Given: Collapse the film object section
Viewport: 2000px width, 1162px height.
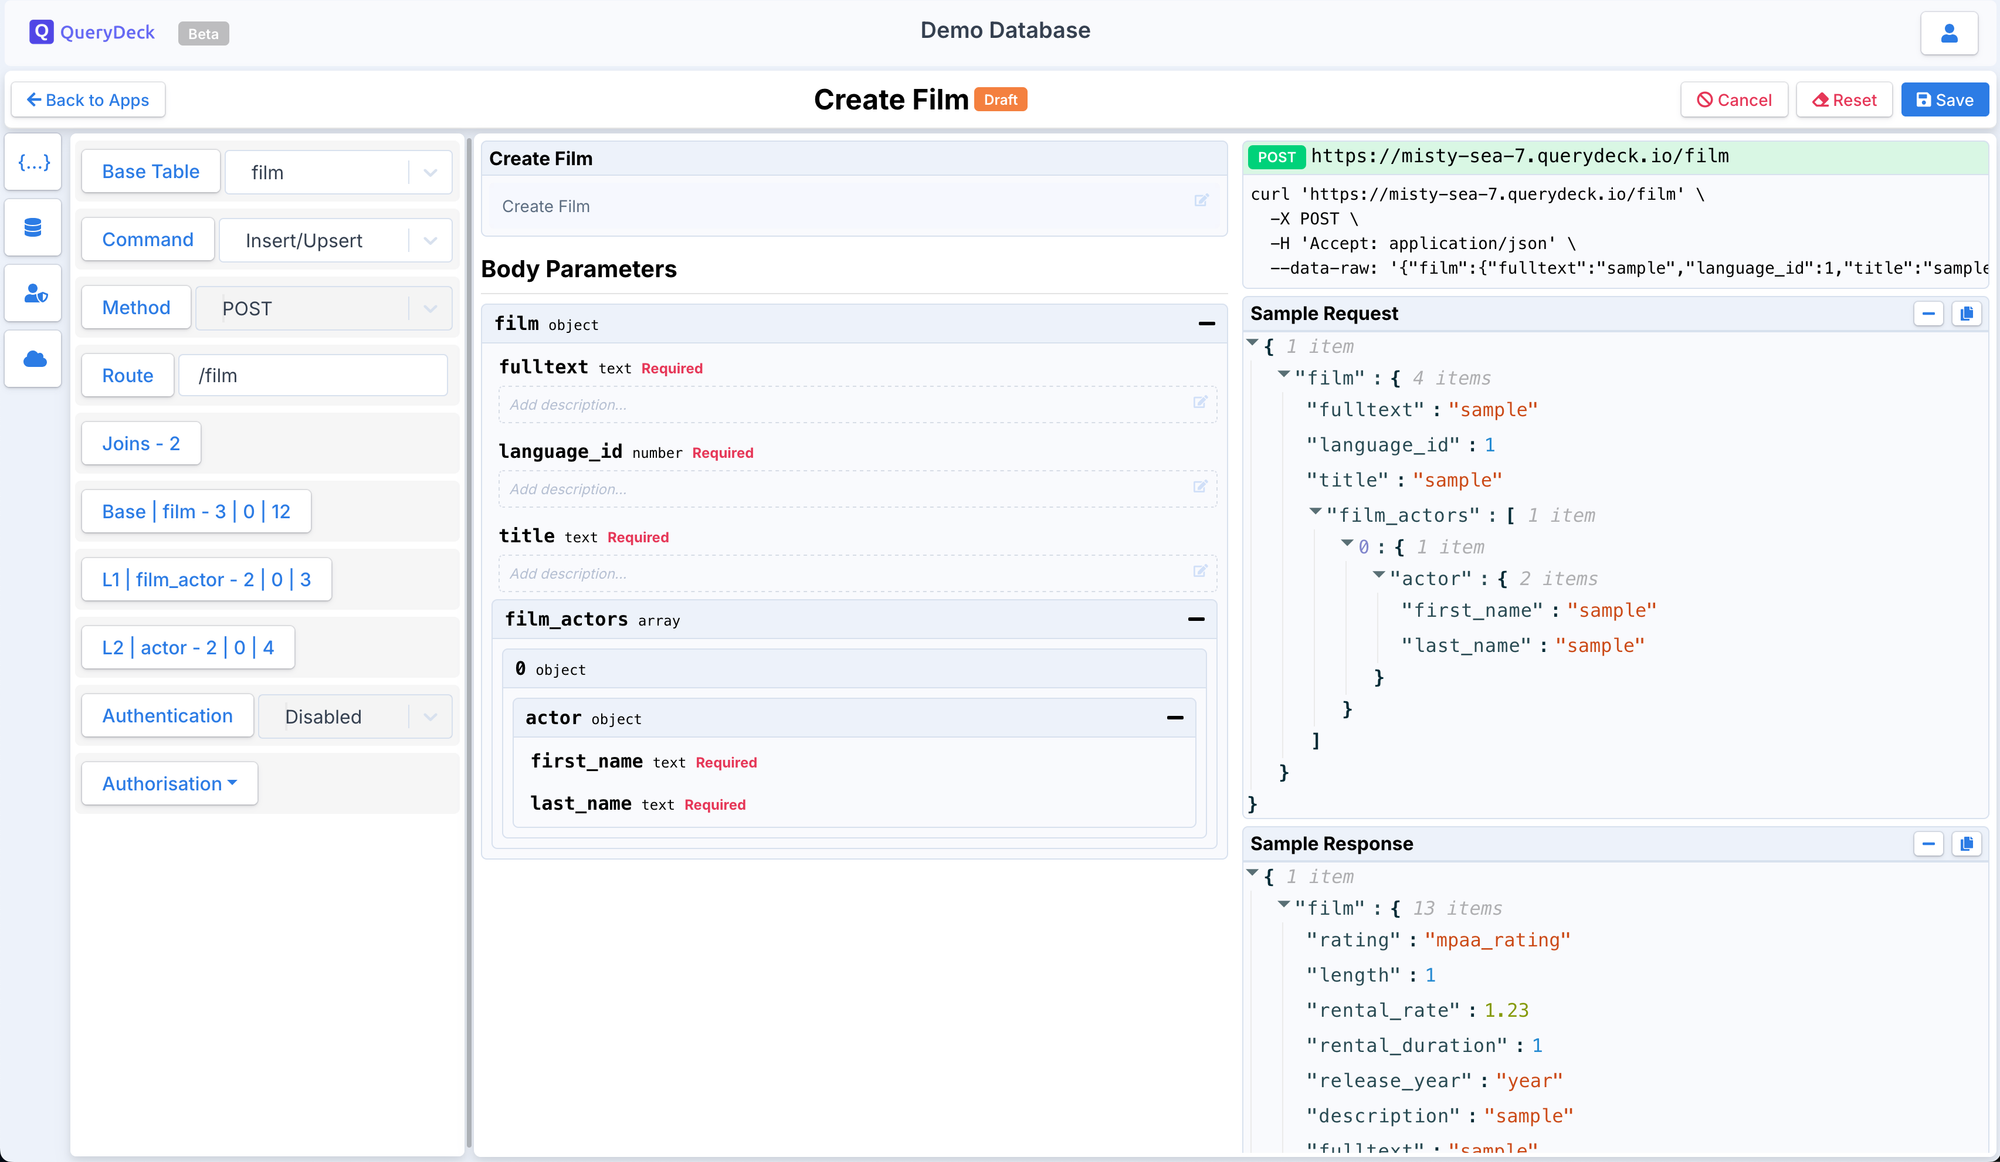Looking at the screenshot, I should (1206, 324).
